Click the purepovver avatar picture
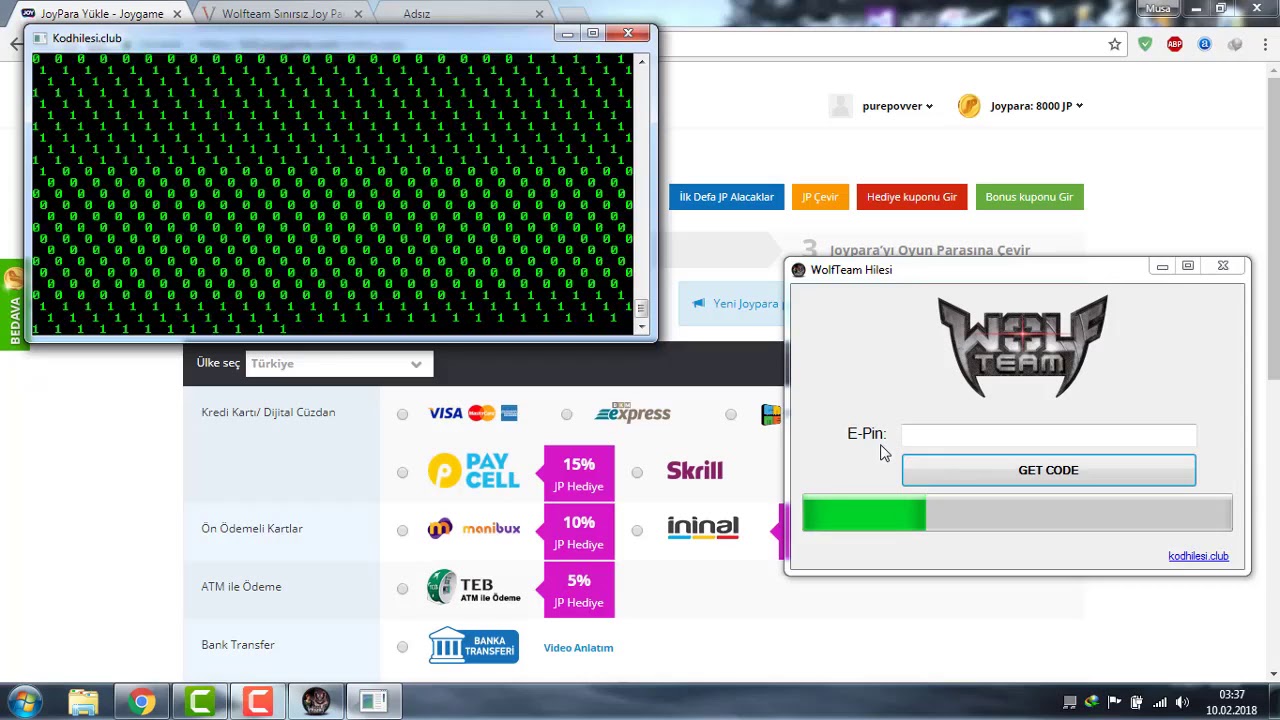 (x=841, y=106)
